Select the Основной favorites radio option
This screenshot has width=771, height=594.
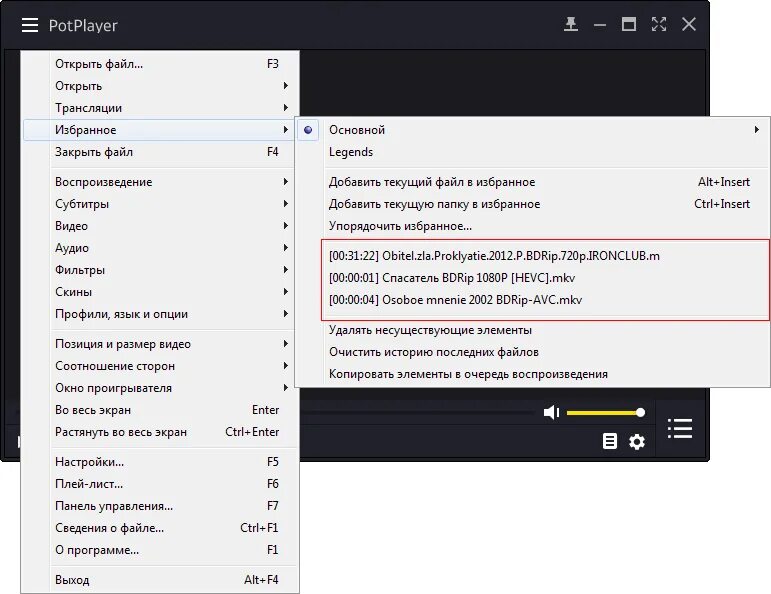pyautogui.click(x=308, y=130)
